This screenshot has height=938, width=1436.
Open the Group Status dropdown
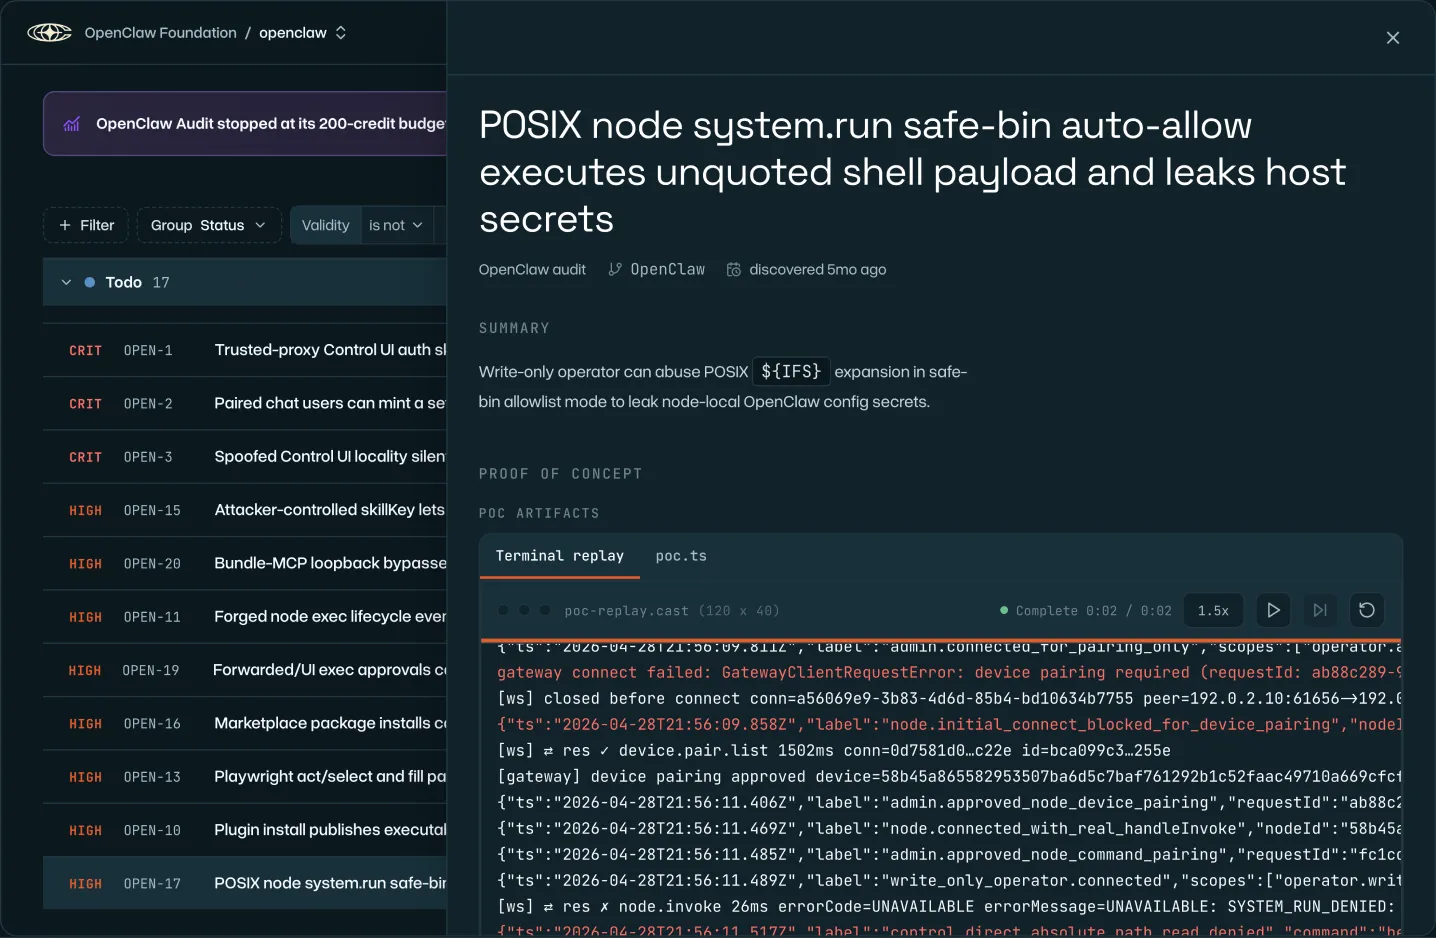pyautogui.click(x=208, y=225)
